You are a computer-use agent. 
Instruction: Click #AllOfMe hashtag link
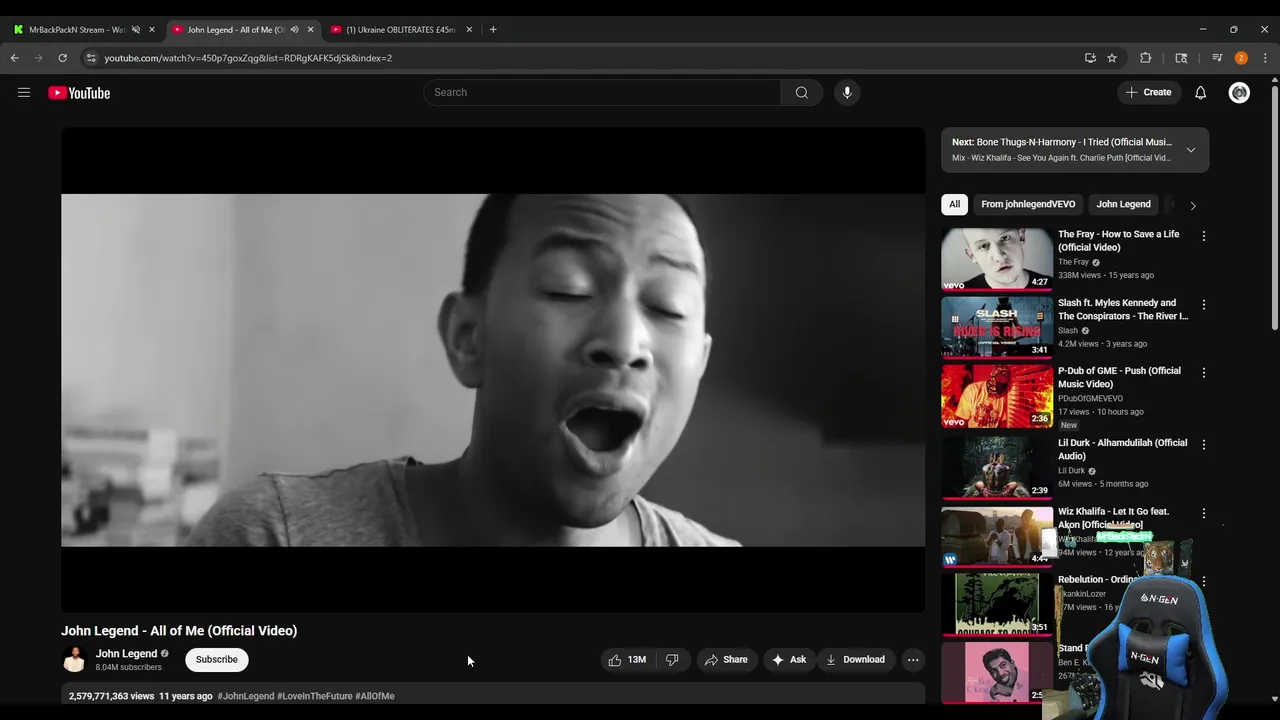pos(374,696)
